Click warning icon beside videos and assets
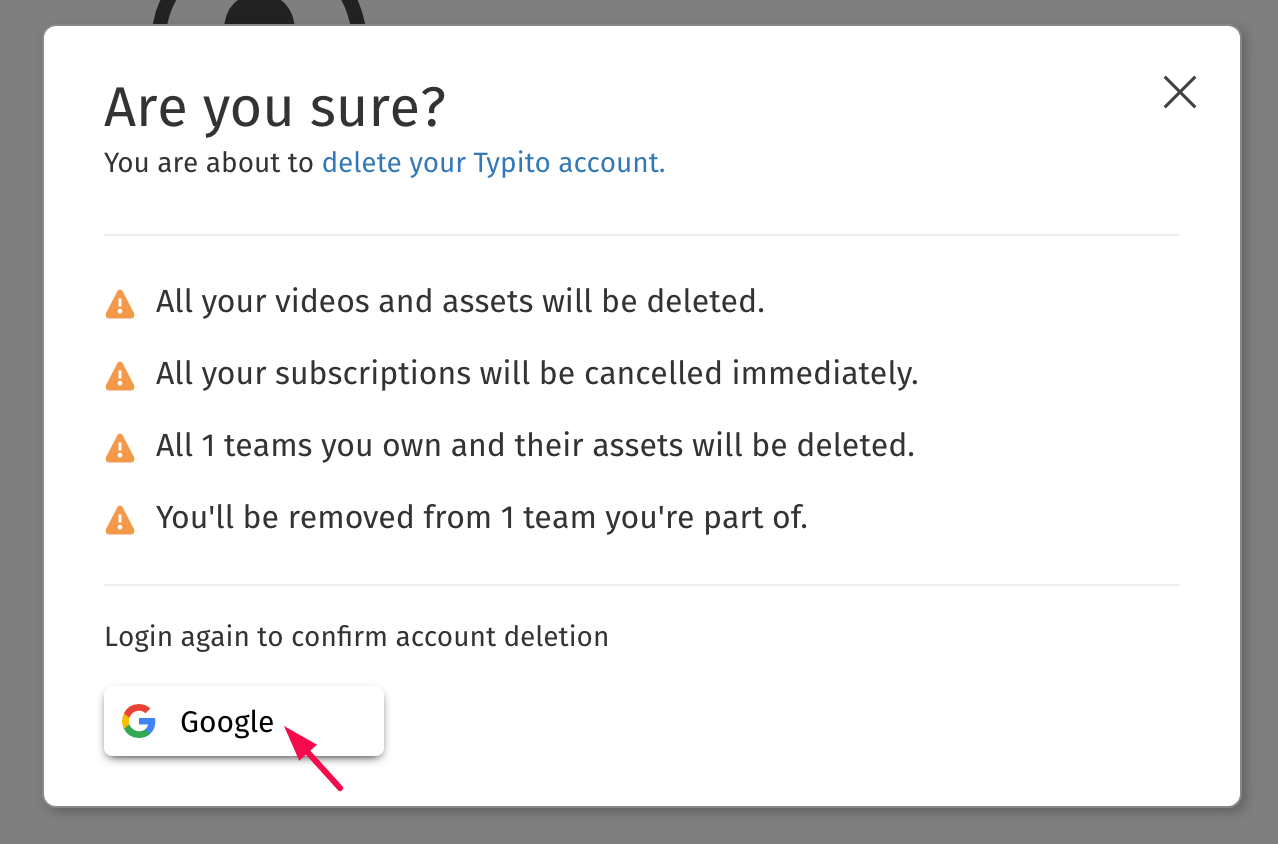This screenshot has width=1278, height=844. 120,303
